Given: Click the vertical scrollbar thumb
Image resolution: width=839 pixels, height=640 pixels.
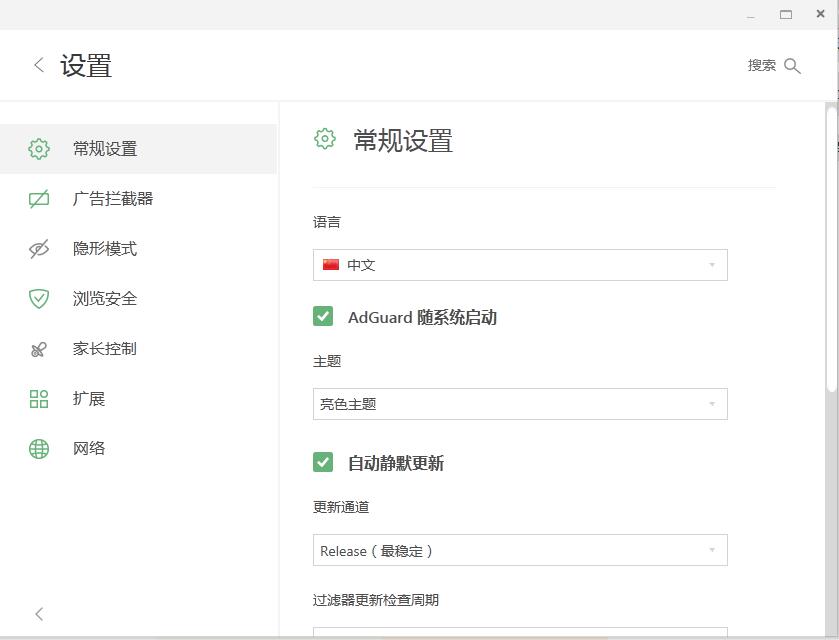Looking at the screenshot, I should 831,250.
